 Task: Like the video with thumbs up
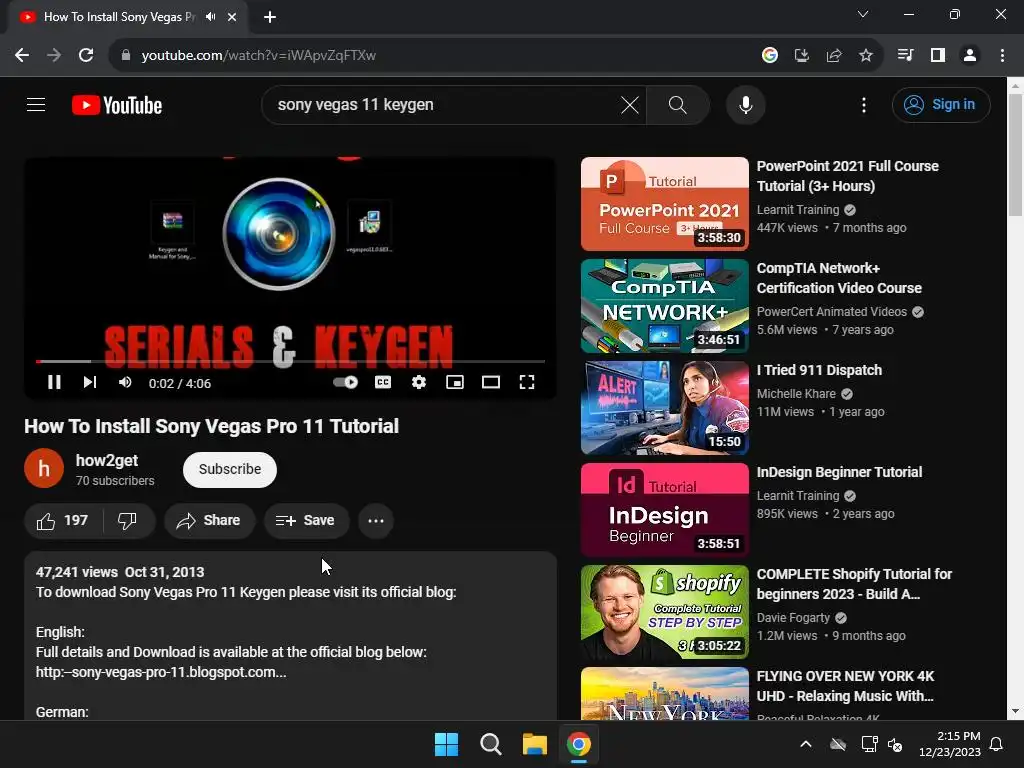point(63,520)
